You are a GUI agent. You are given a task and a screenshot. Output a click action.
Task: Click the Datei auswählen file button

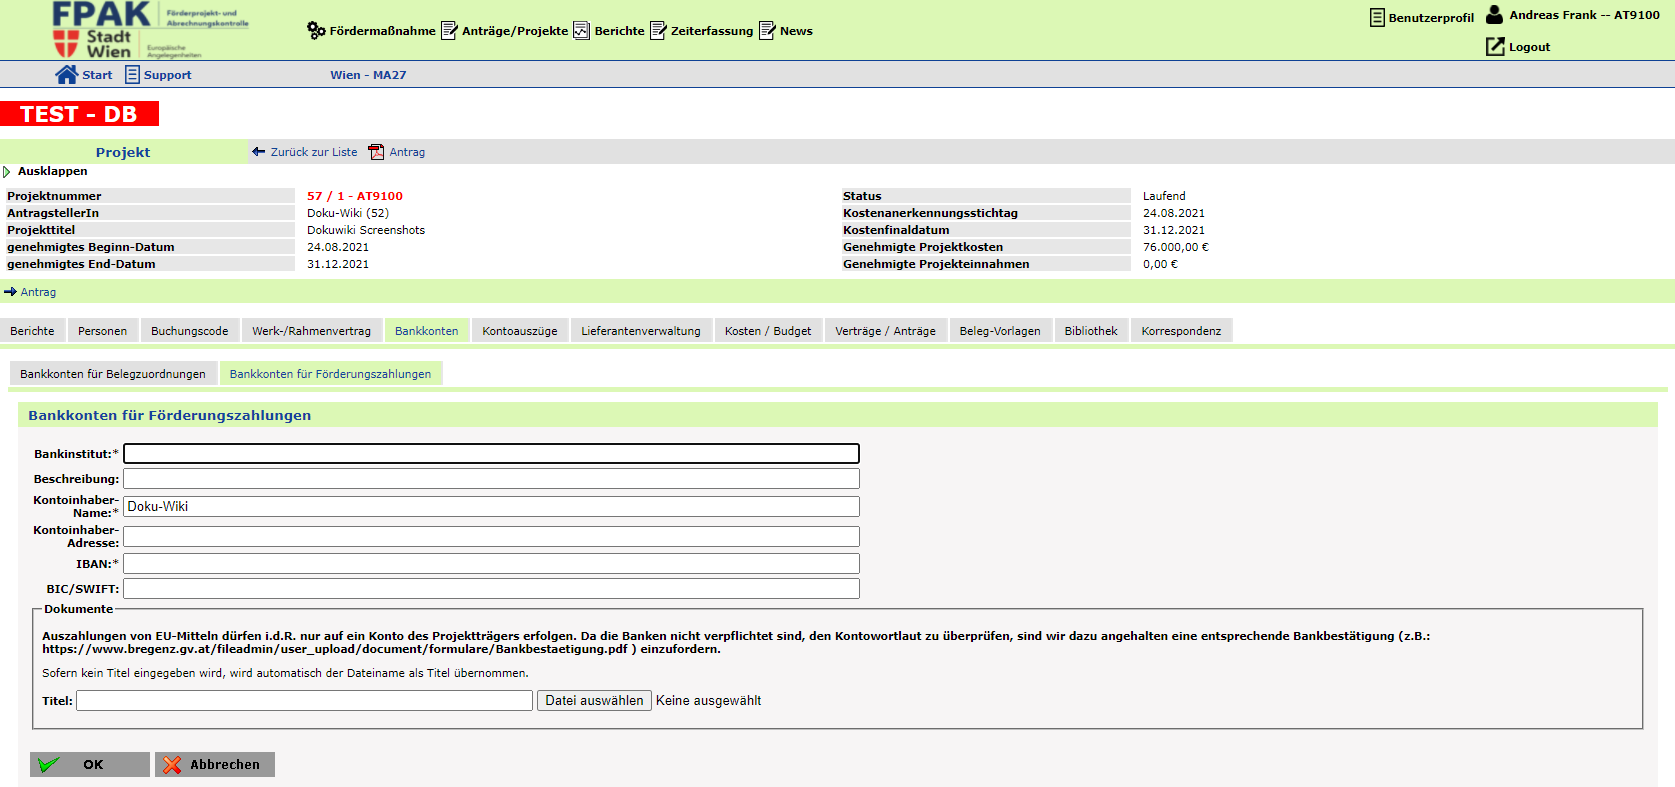click(x=594, y=701)
